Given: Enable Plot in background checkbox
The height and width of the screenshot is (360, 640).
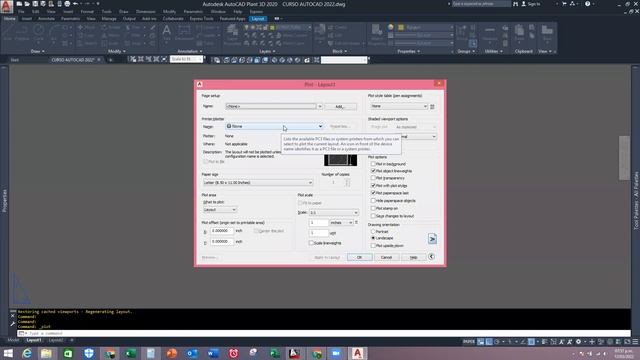Looking at the screenshot, I should (373, 164).
